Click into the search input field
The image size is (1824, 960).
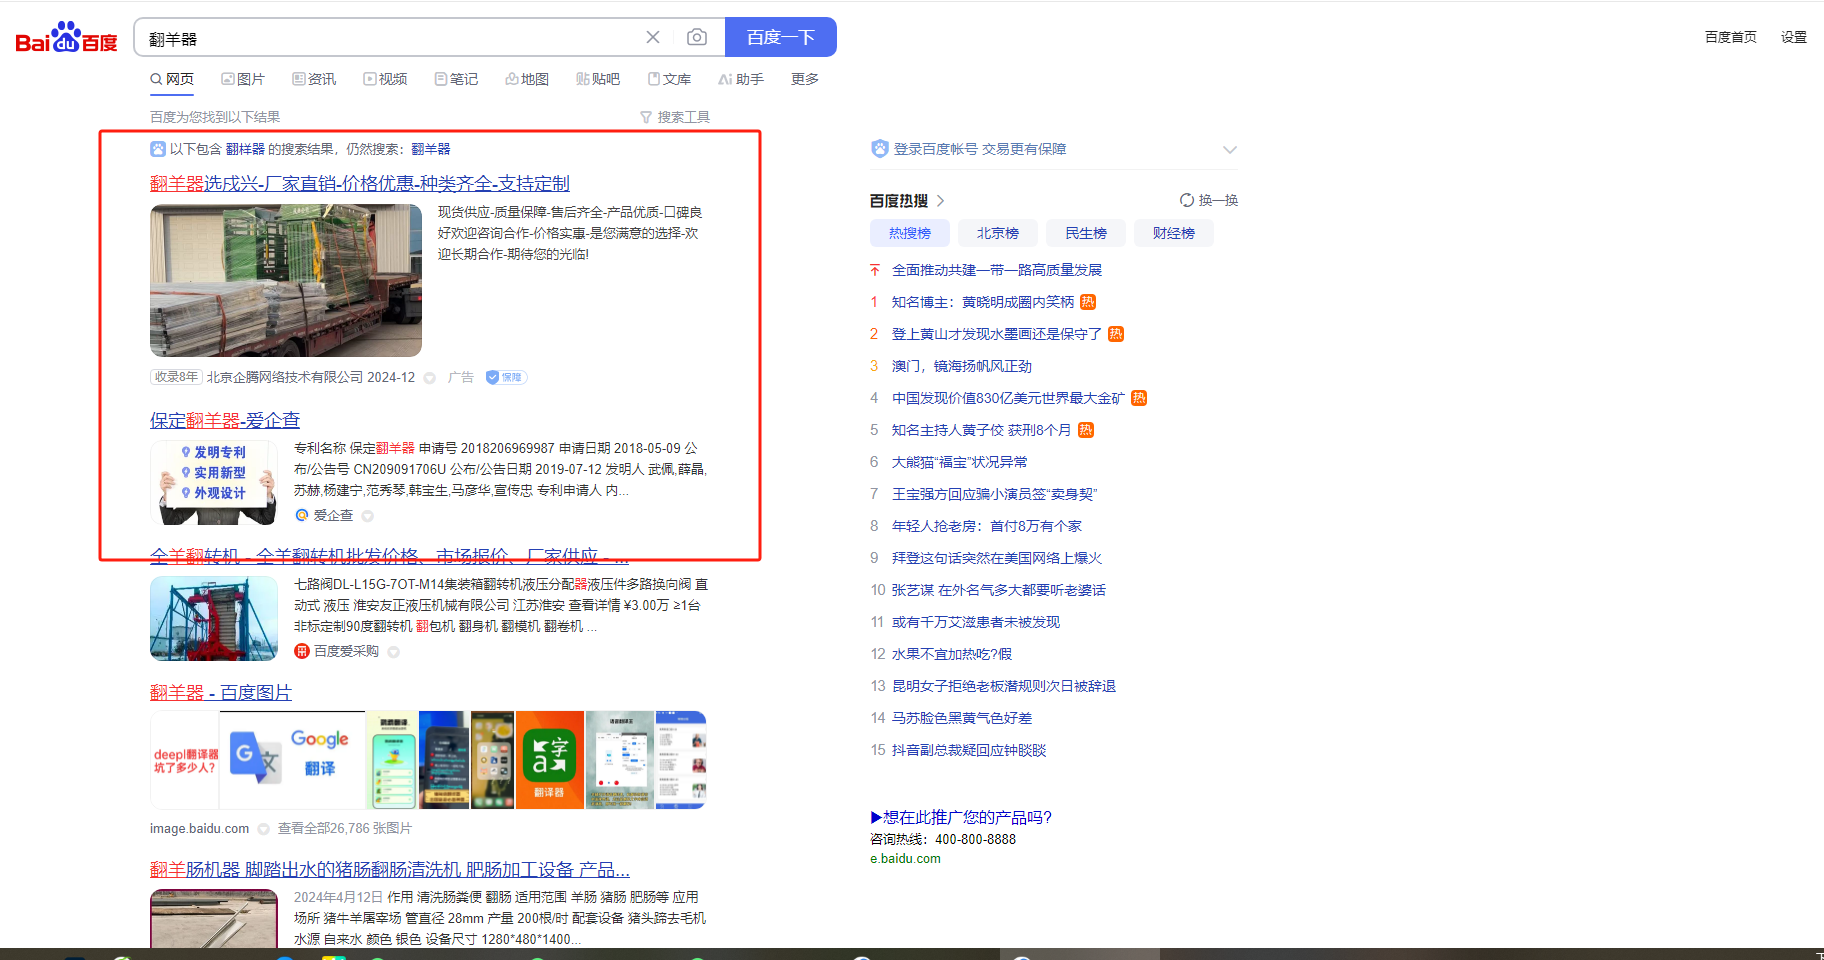[390, 38]
